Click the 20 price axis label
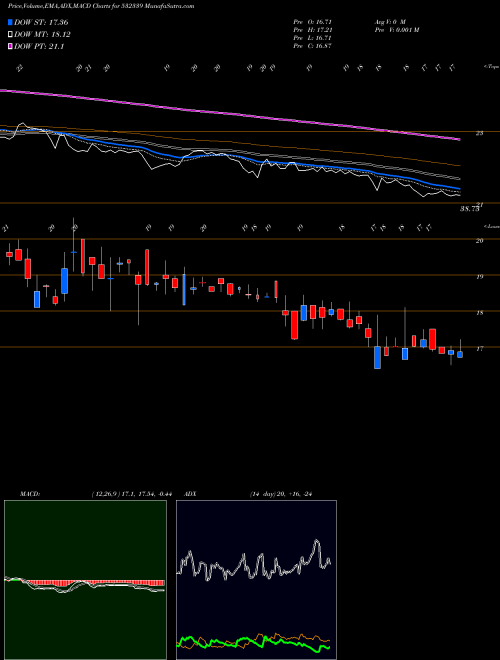The width and height of the screenshot is (500, 660). coord(479,241)
